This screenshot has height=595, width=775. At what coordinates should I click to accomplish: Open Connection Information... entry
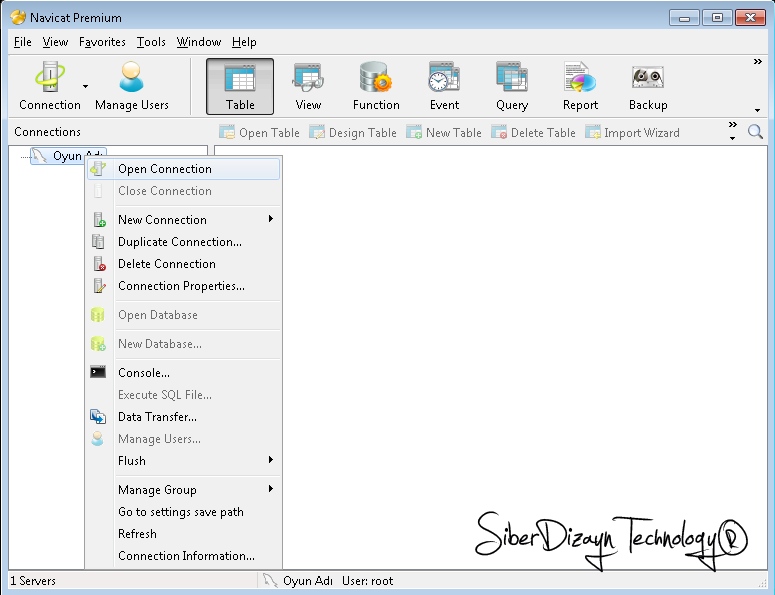pos(183,556)
